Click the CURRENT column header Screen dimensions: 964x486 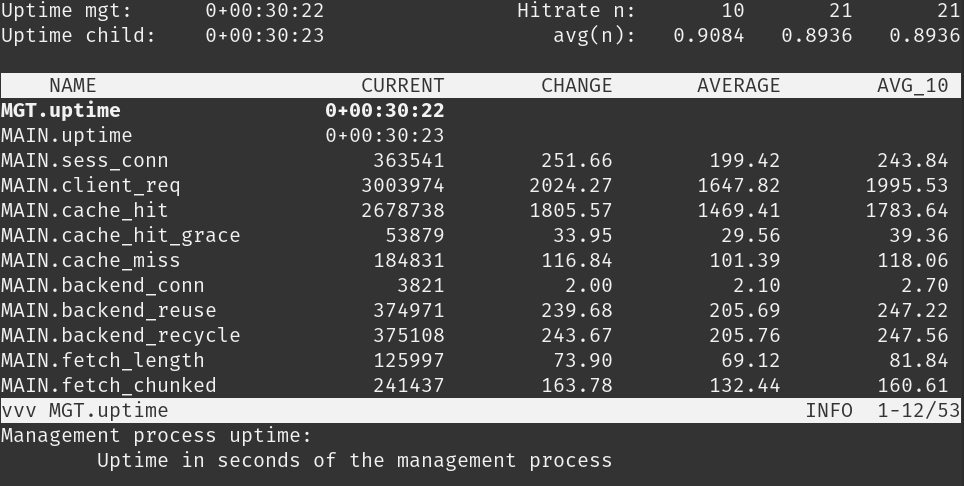(x=402, y=86)
